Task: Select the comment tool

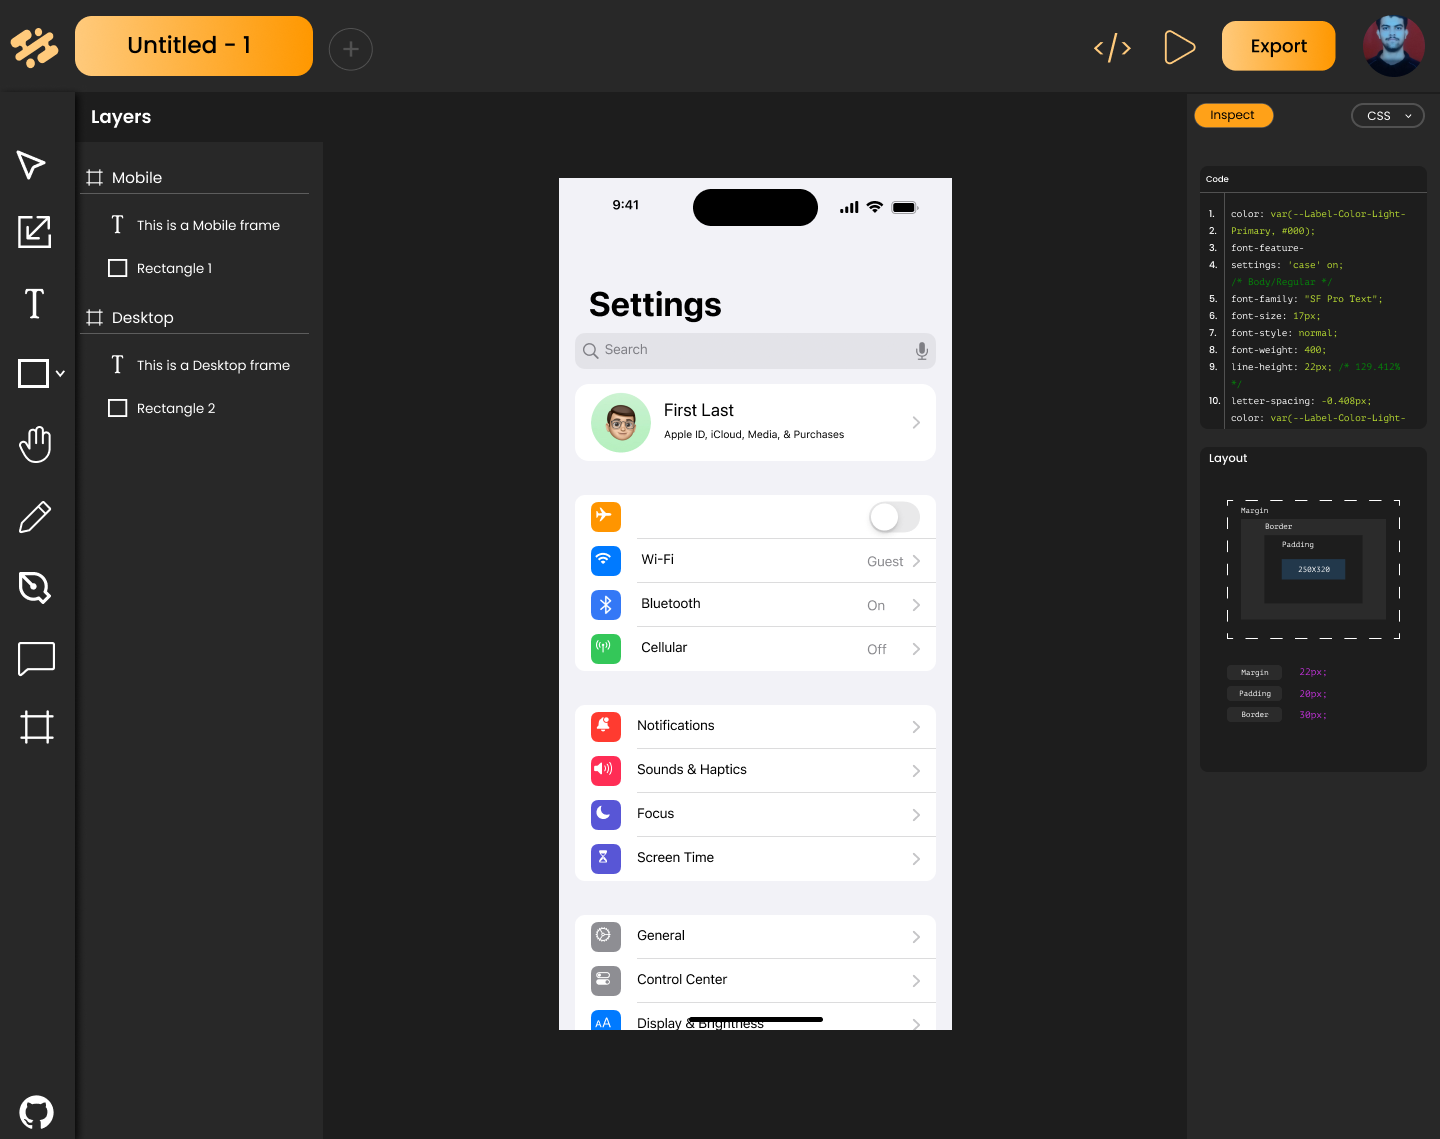Action: tap(36, 659)
